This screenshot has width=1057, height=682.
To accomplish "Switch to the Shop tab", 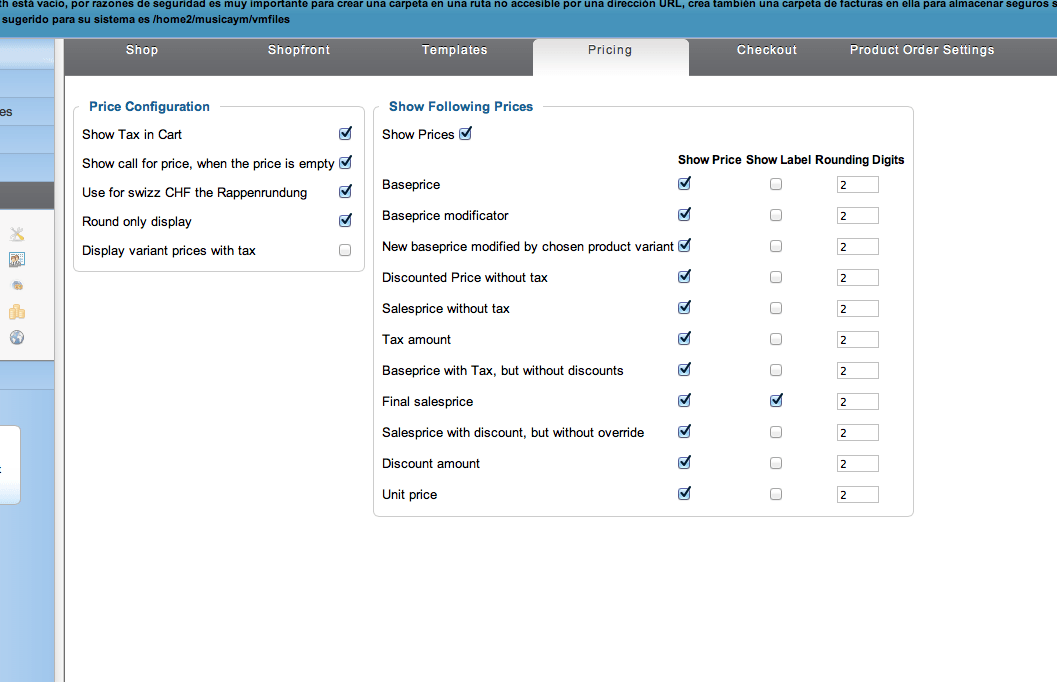I will click(142, 50).
